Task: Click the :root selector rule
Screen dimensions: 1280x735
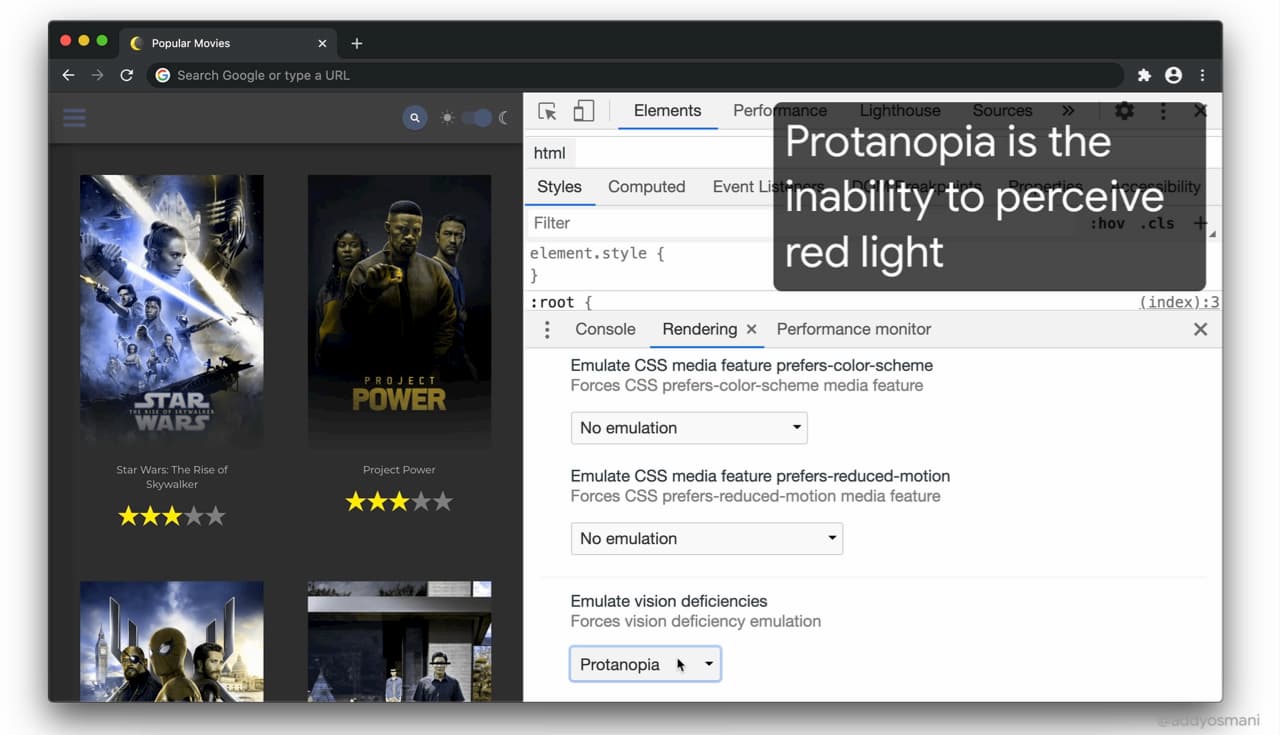Action: (561, 302)
